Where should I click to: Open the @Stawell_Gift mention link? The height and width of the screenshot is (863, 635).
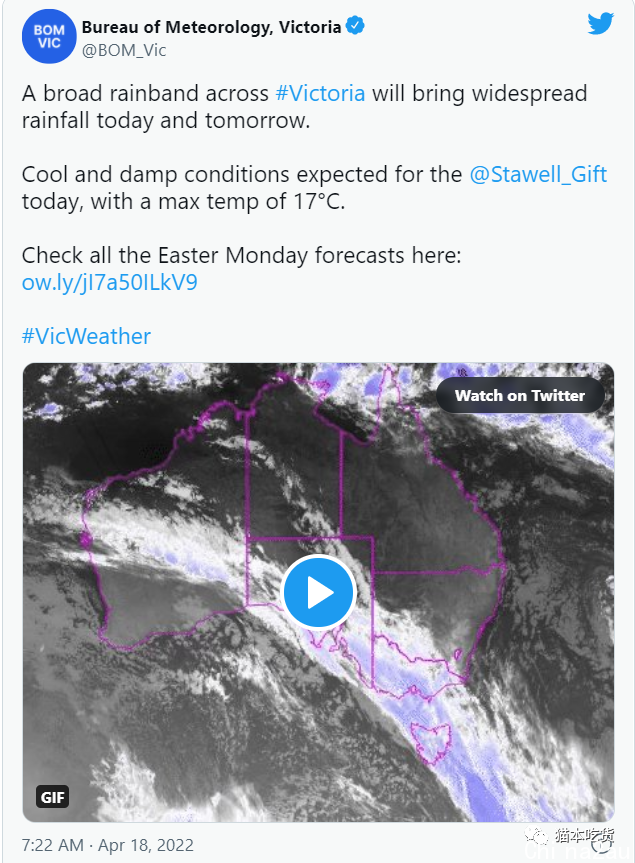coord(538,174)
